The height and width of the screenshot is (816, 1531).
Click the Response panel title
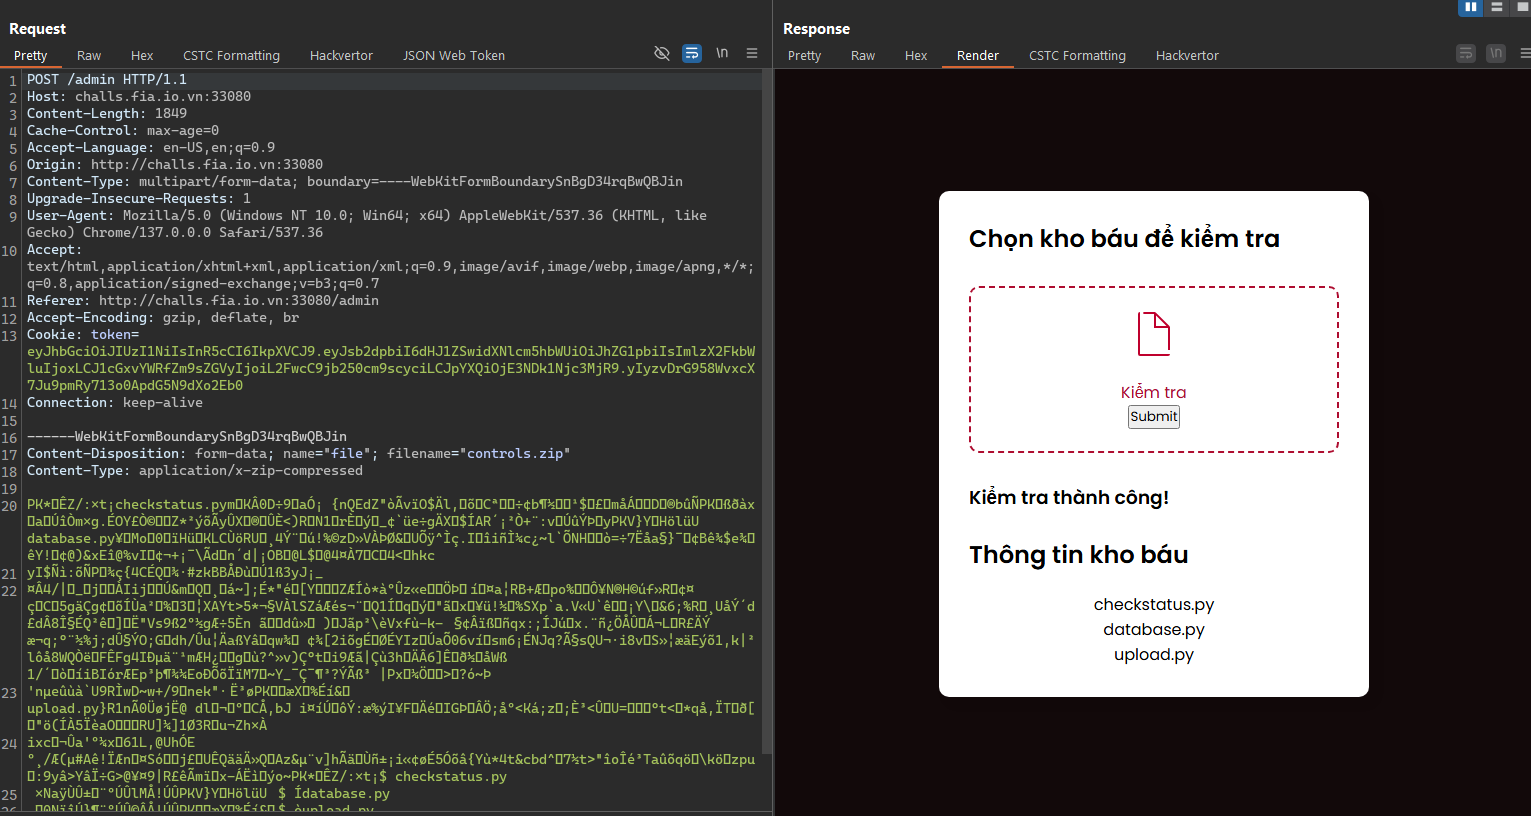[x=816, y=29]
